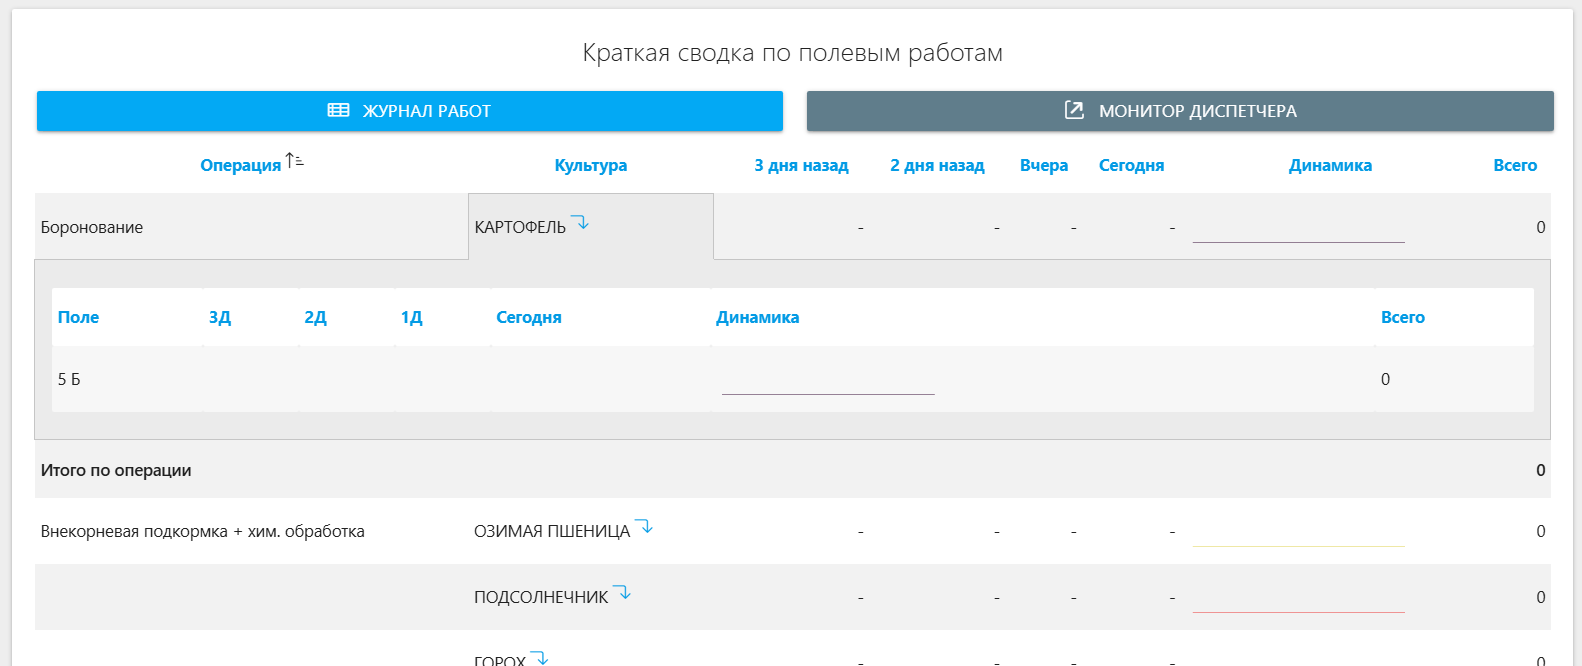Sort by the 3 дня назад column

tap(801, 166)
